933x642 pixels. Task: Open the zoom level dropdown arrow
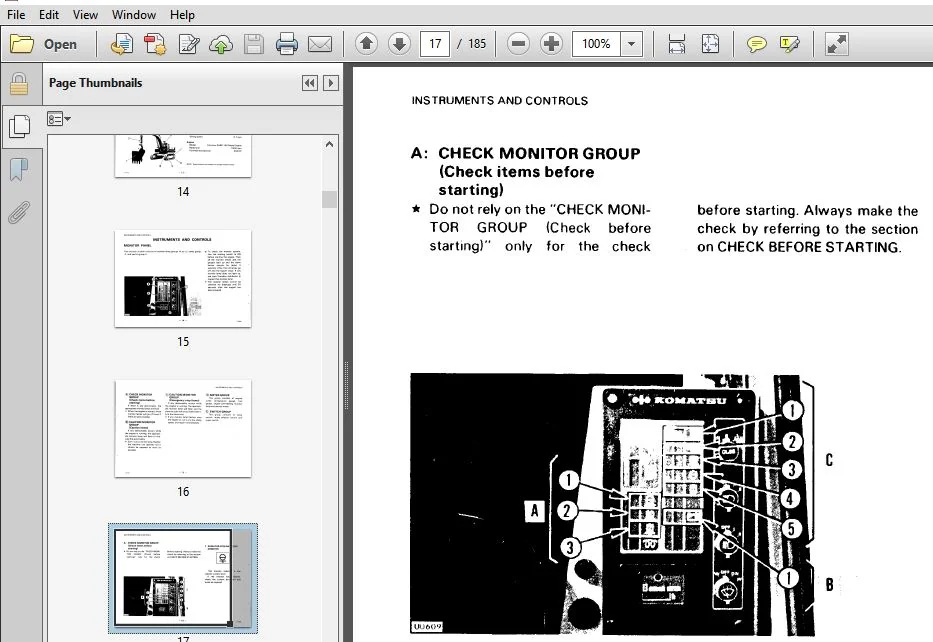click(631, 43)
